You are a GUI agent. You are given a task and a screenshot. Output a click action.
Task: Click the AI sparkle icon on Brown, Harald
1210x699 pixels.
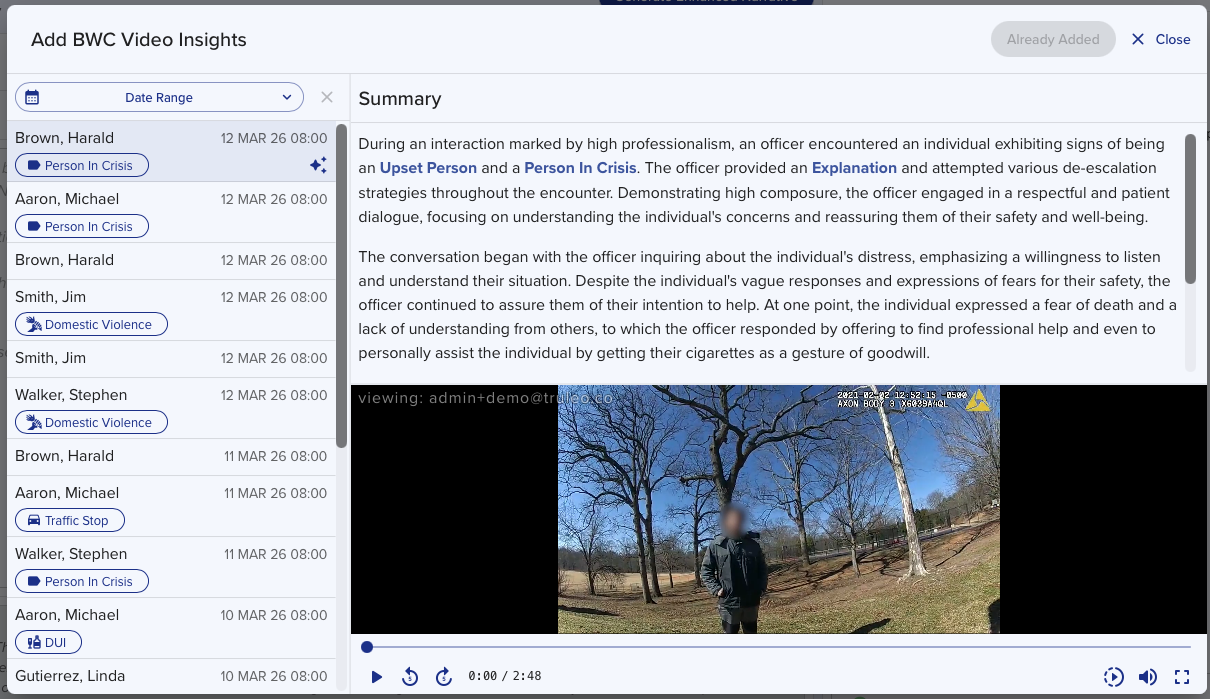click(318, 166)
